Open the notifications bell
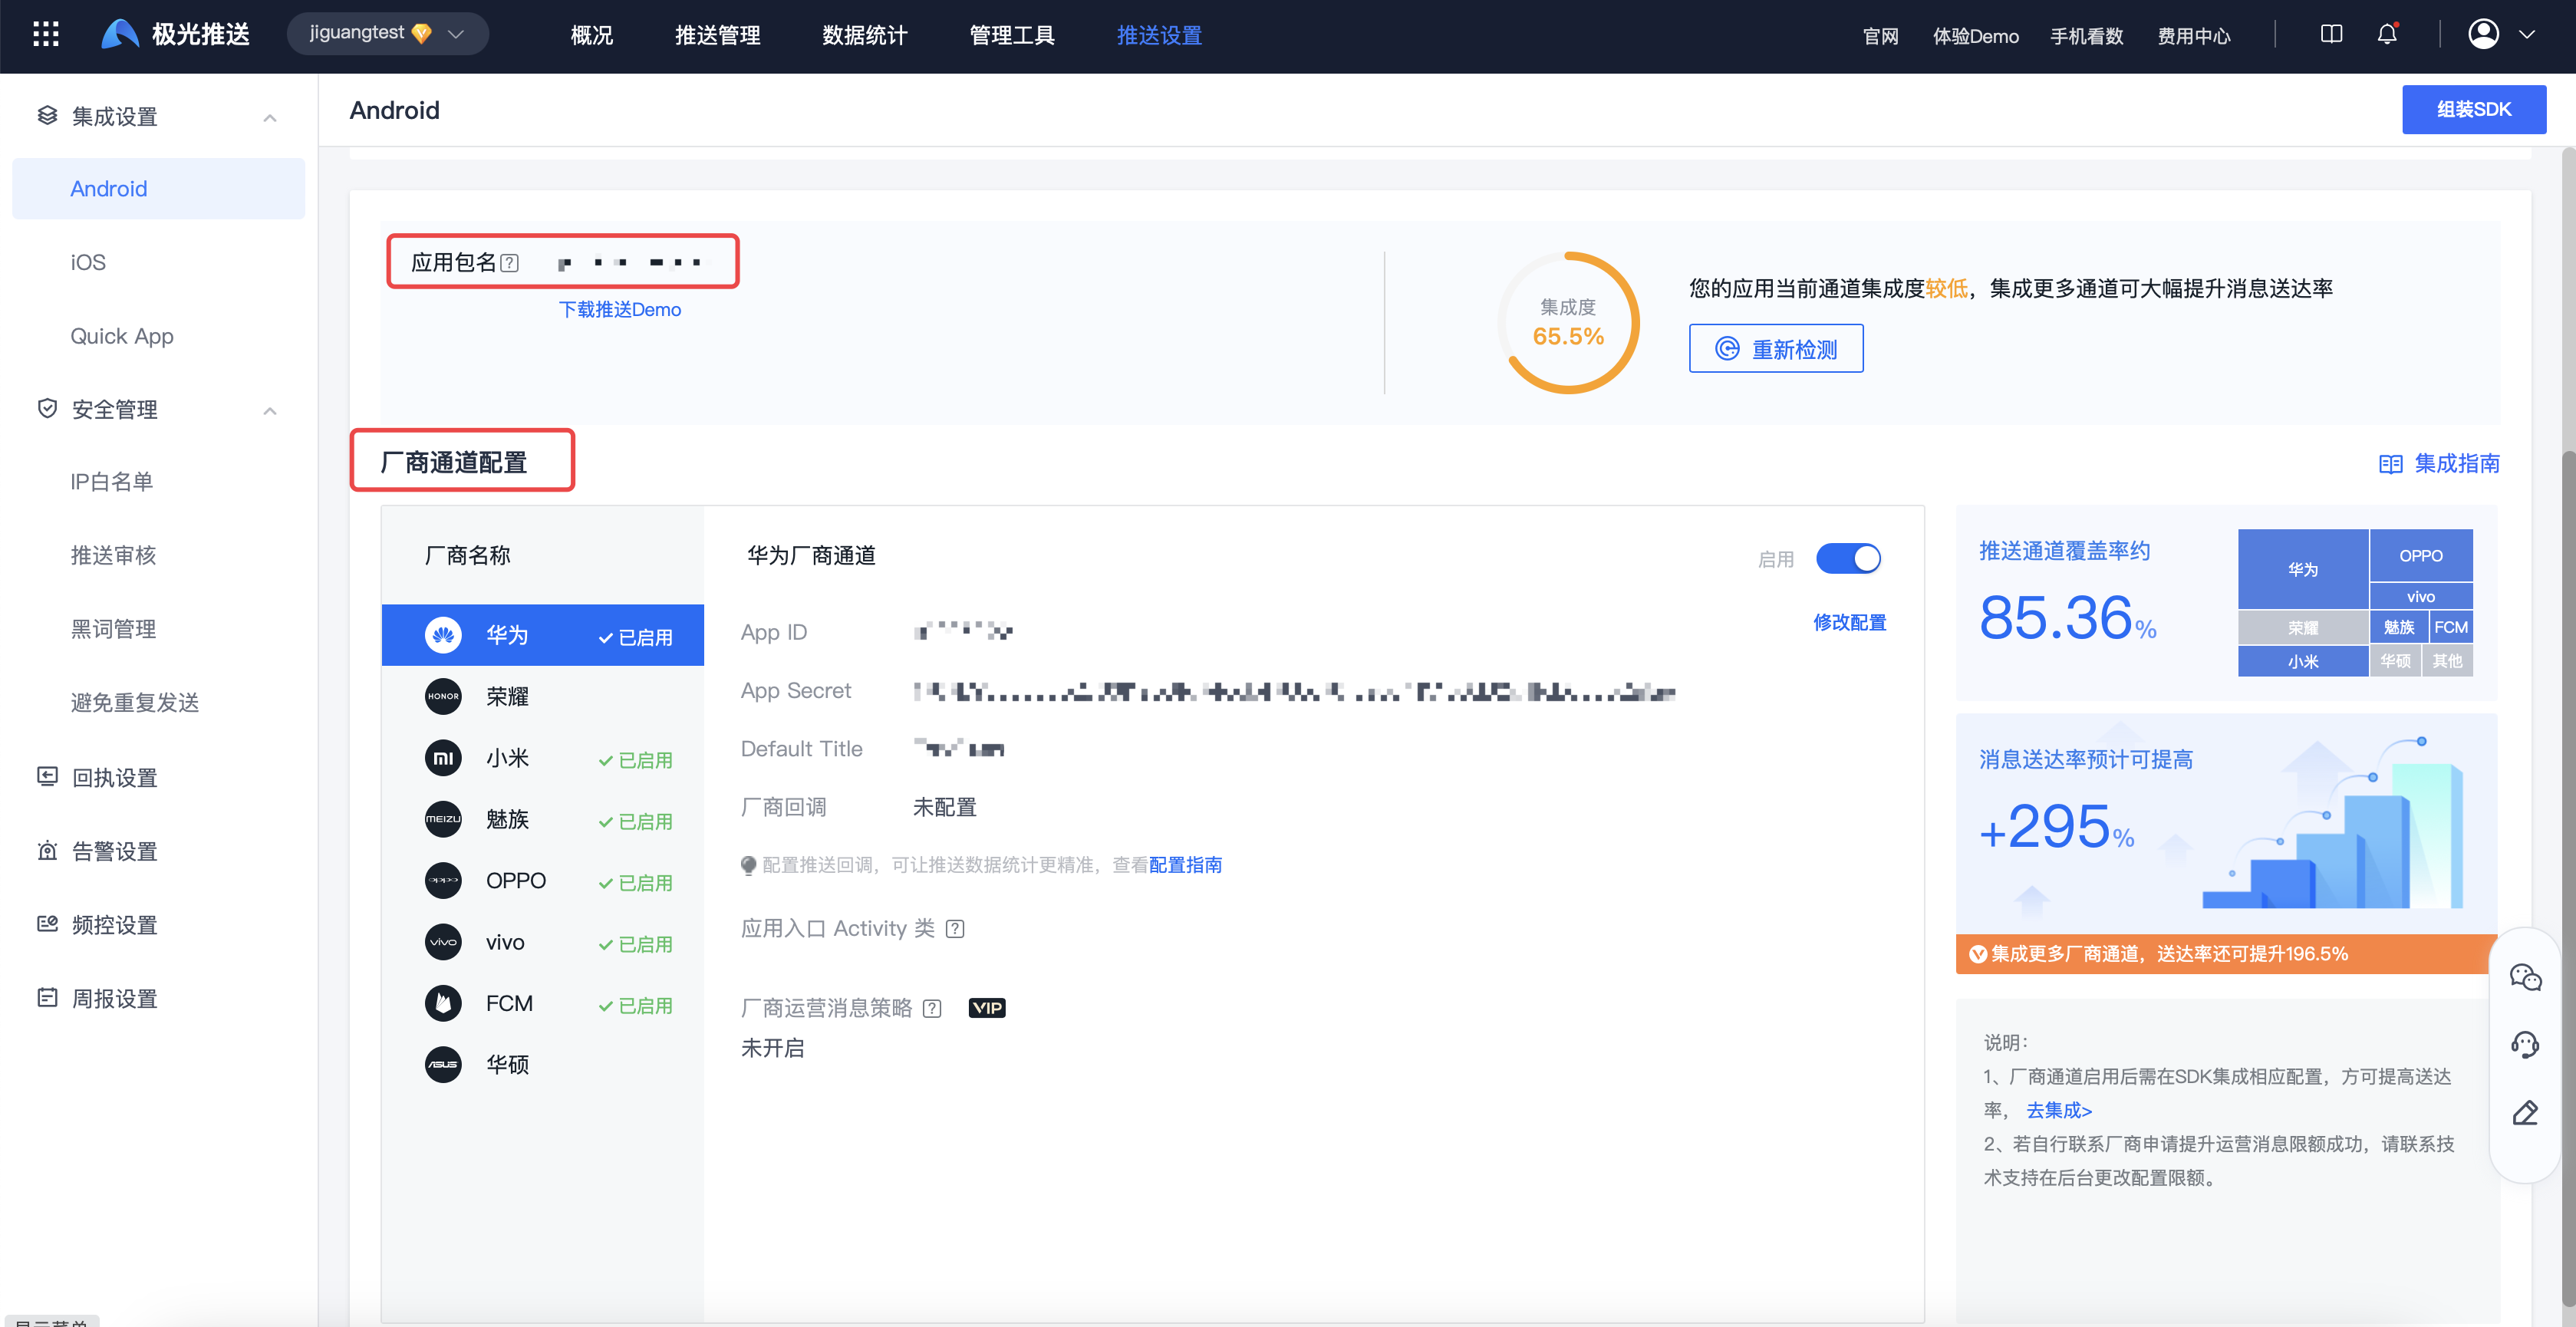This screenshot has width=2576, height=1327. pos(2387,34)
